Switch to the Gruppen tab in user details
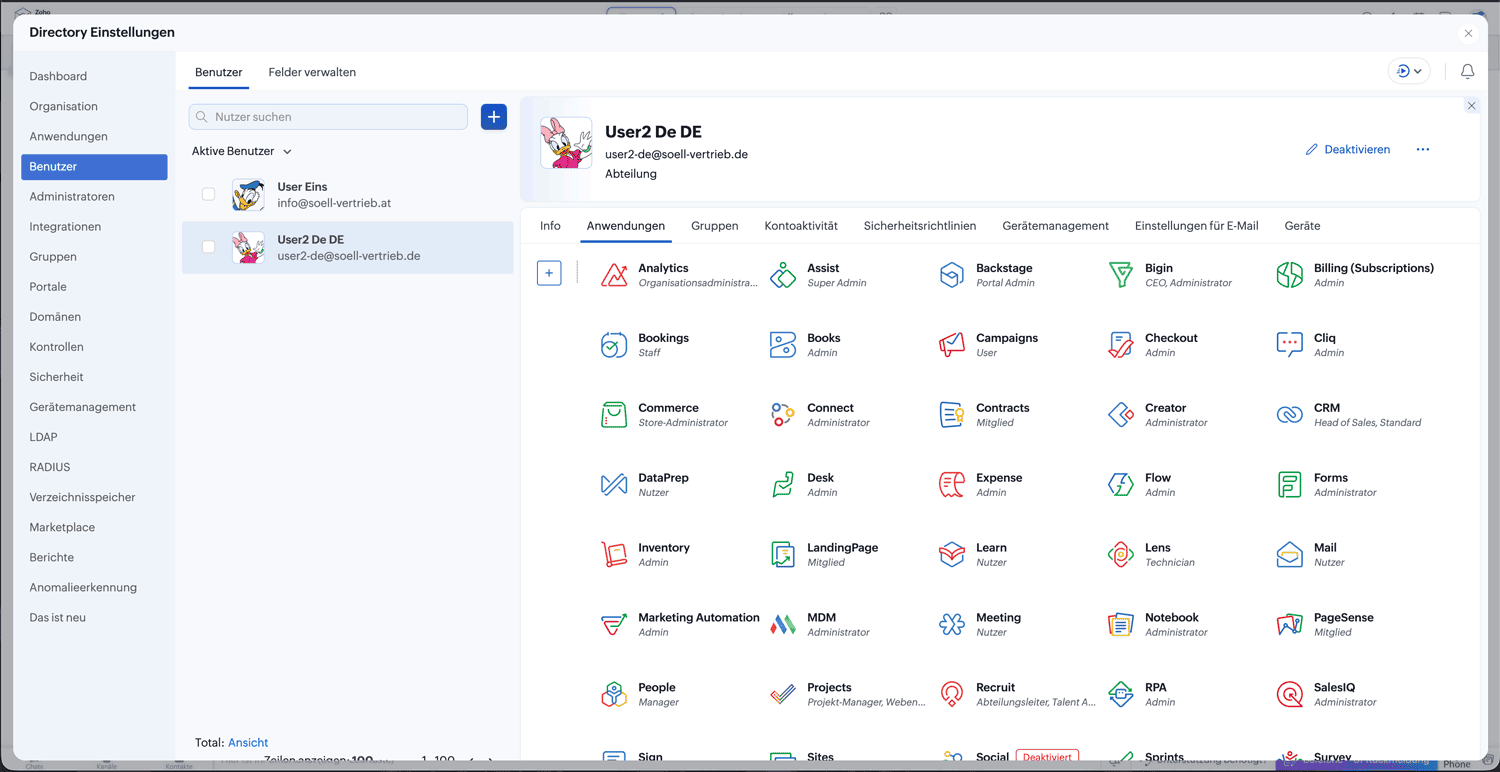The image size is (1500, 772). pos(715,226)
